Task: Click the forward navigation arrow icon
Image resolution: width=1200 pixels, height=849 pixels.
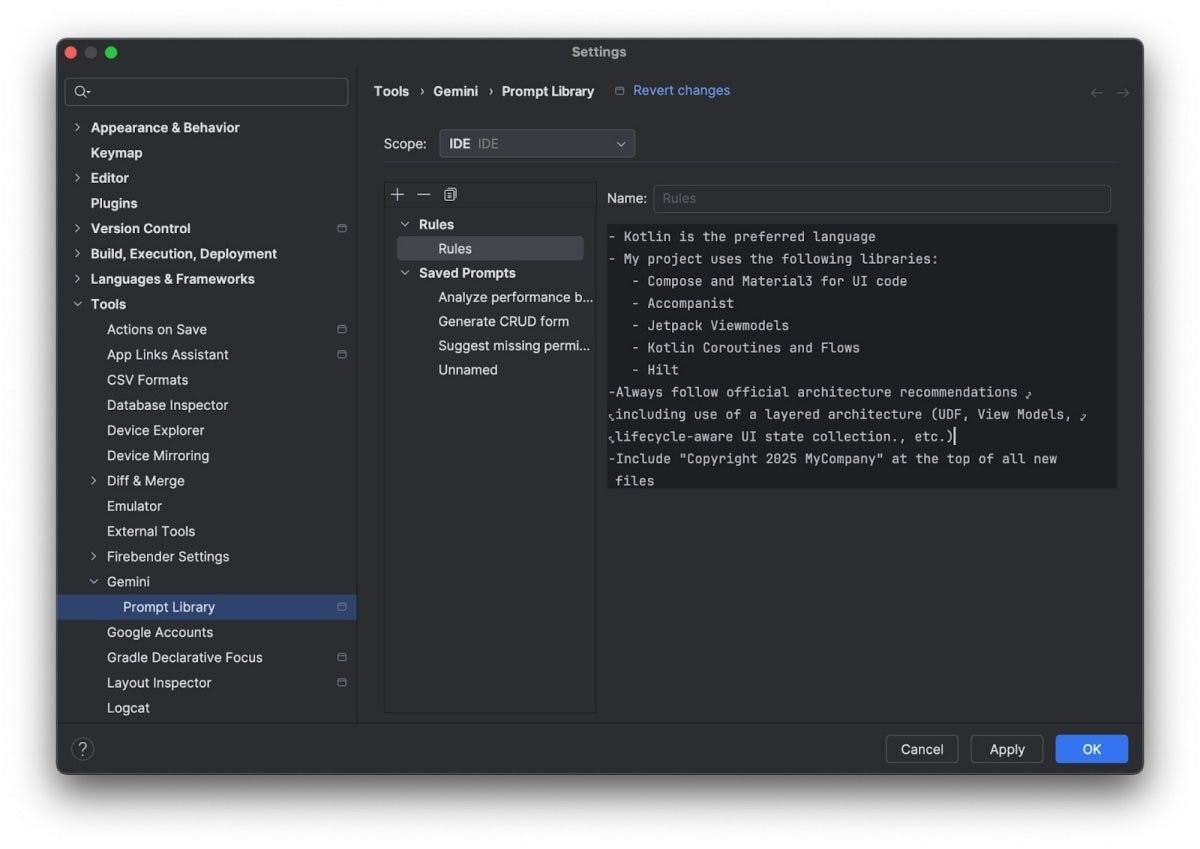Action: click(1123, 92)
